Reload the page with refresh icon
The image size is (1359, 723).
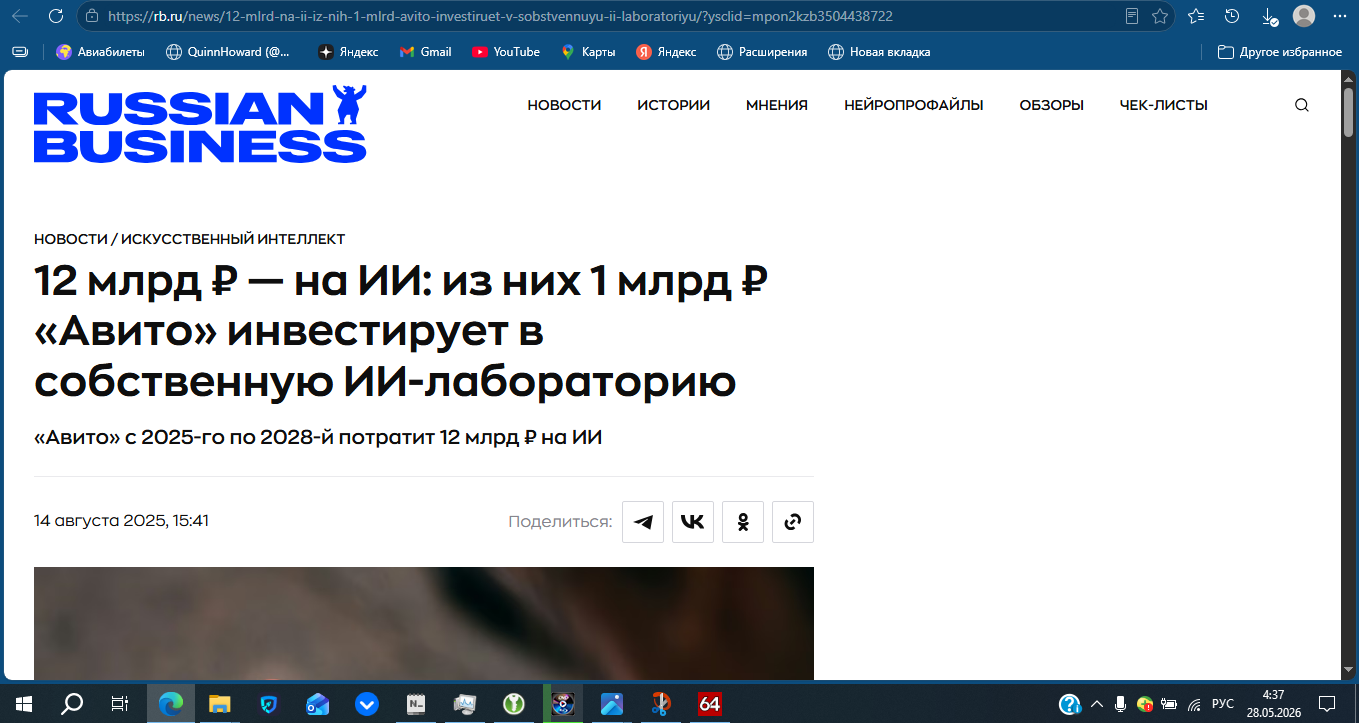(56, 16)
